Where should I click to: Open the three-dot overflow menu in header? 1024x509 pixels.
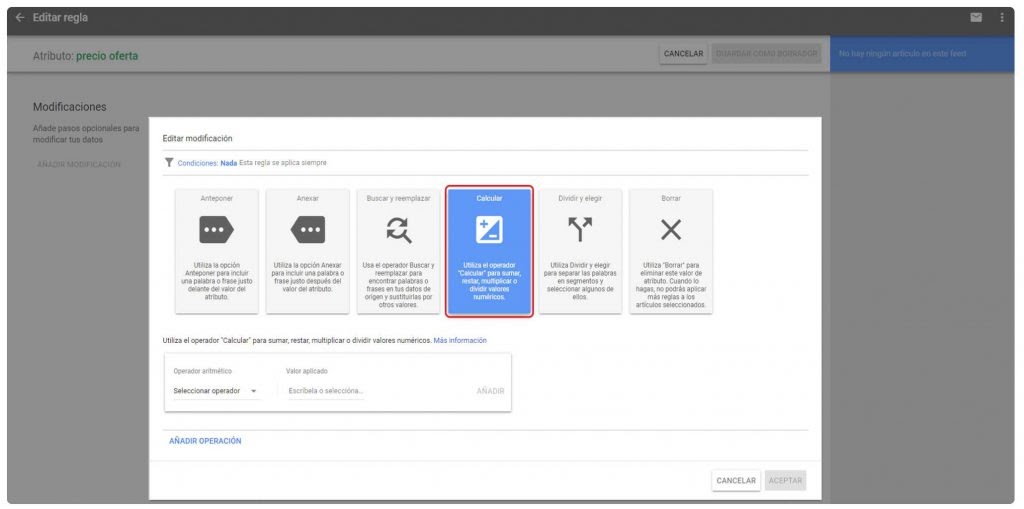(1002, 18)
